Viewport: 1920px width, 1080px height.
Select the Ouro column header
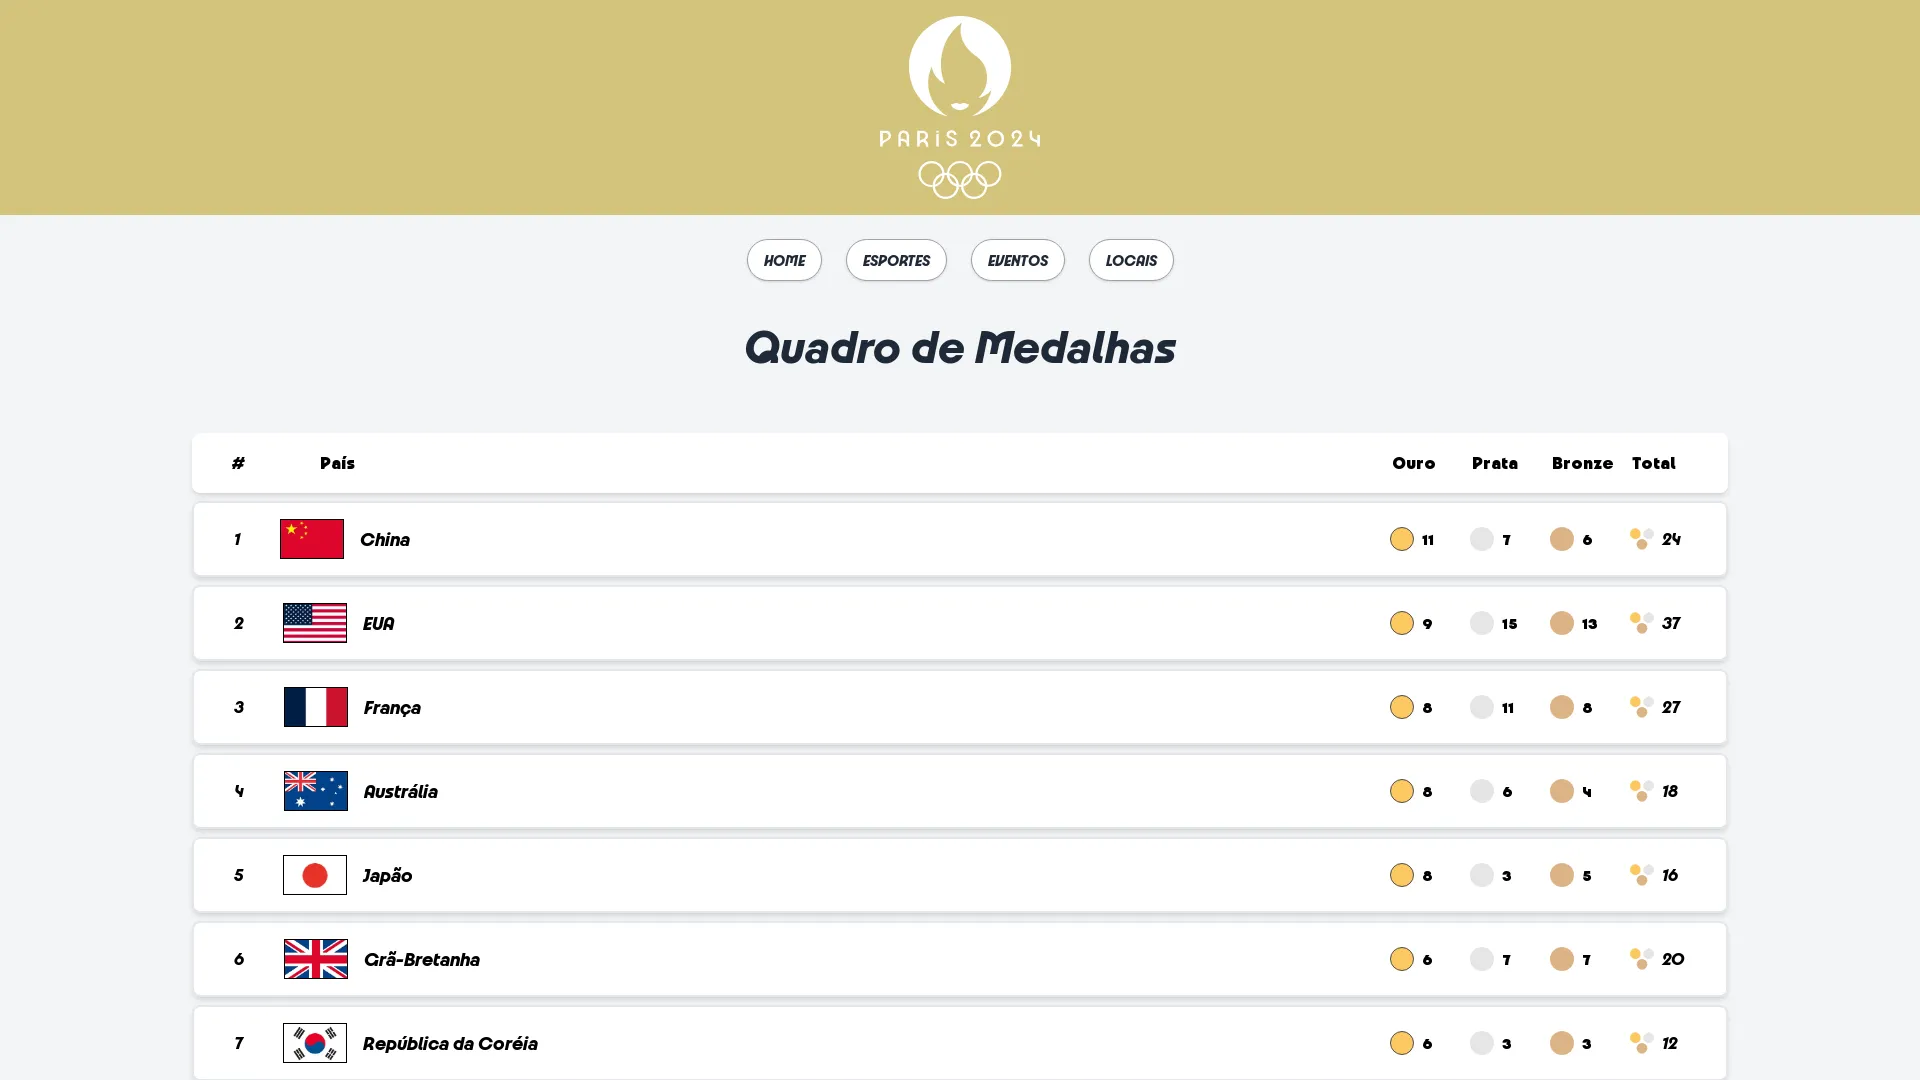coord(1413,463)
